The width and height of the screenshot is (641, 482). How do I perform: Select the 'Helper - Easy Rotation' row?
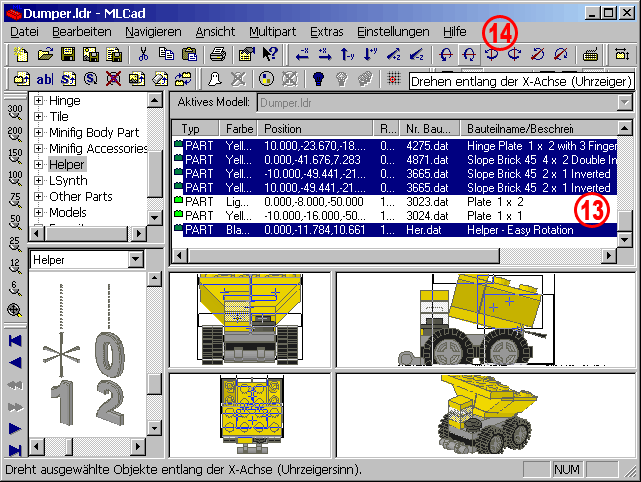point(395,230)
